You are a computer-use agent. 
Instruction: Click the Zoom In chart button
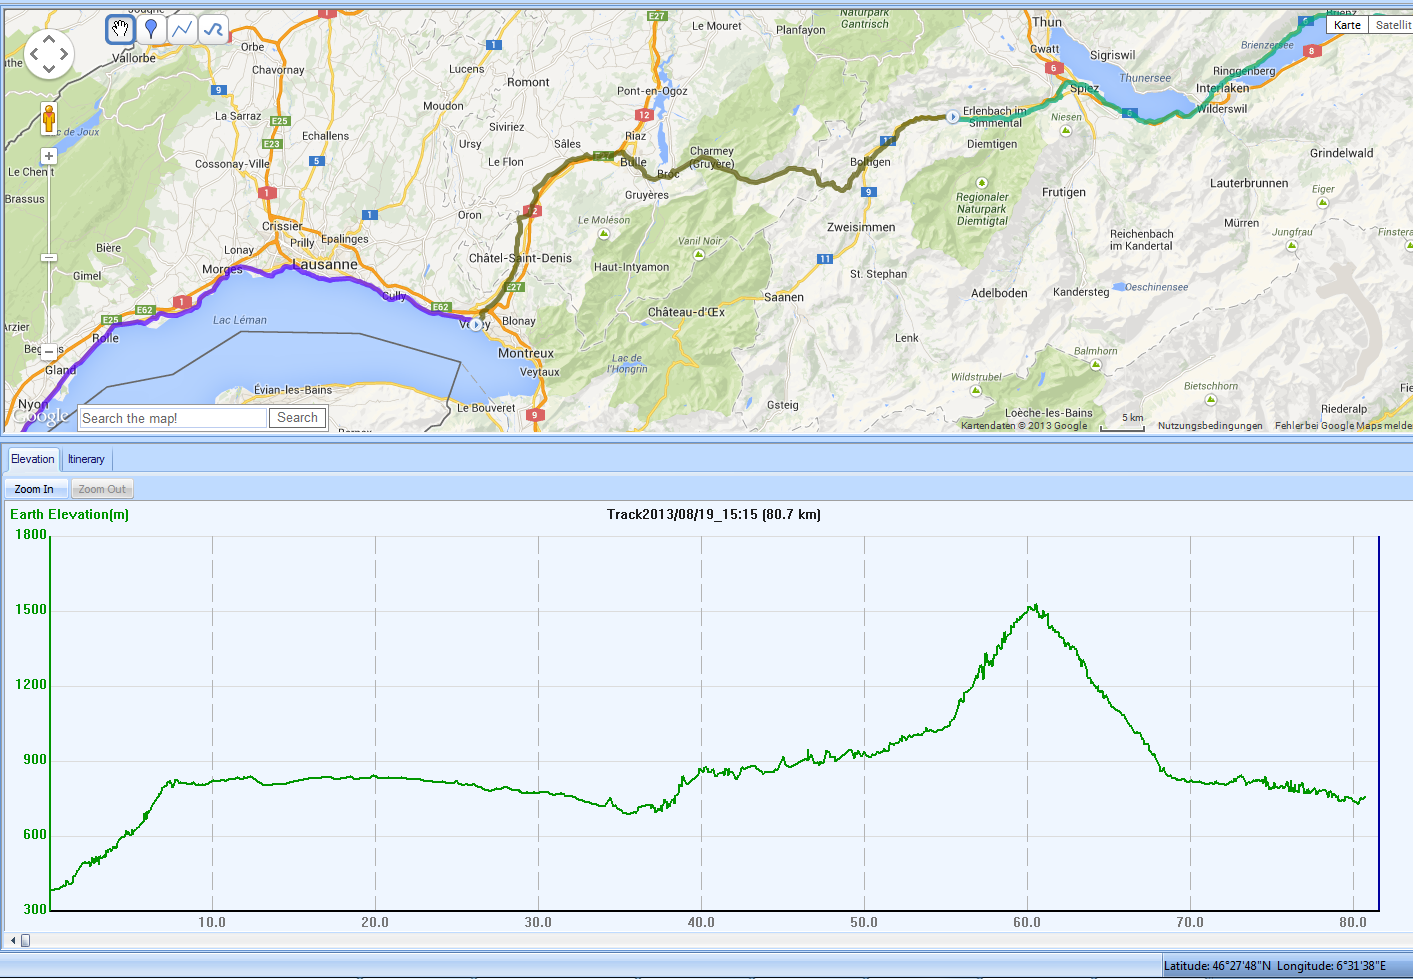35,489
